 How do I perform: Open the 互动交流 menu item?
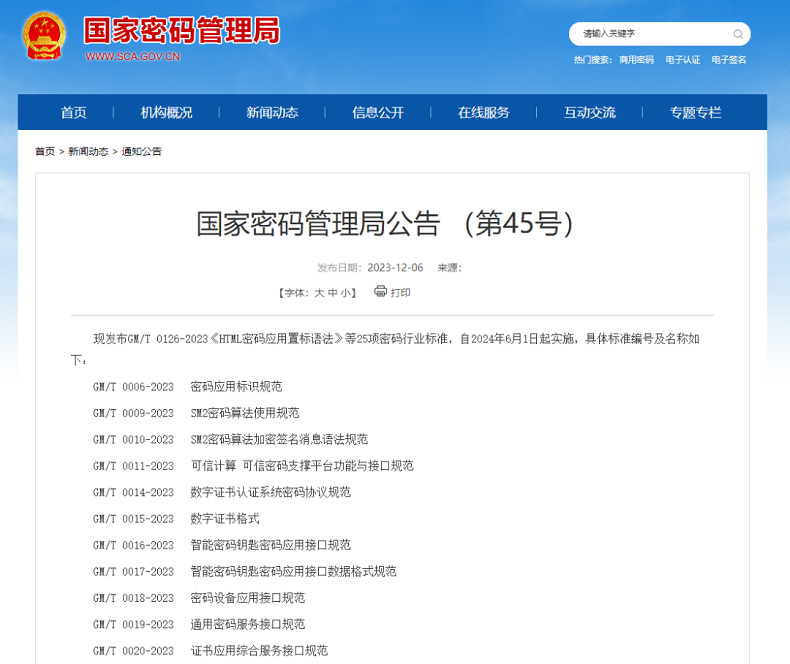(590, 113)
